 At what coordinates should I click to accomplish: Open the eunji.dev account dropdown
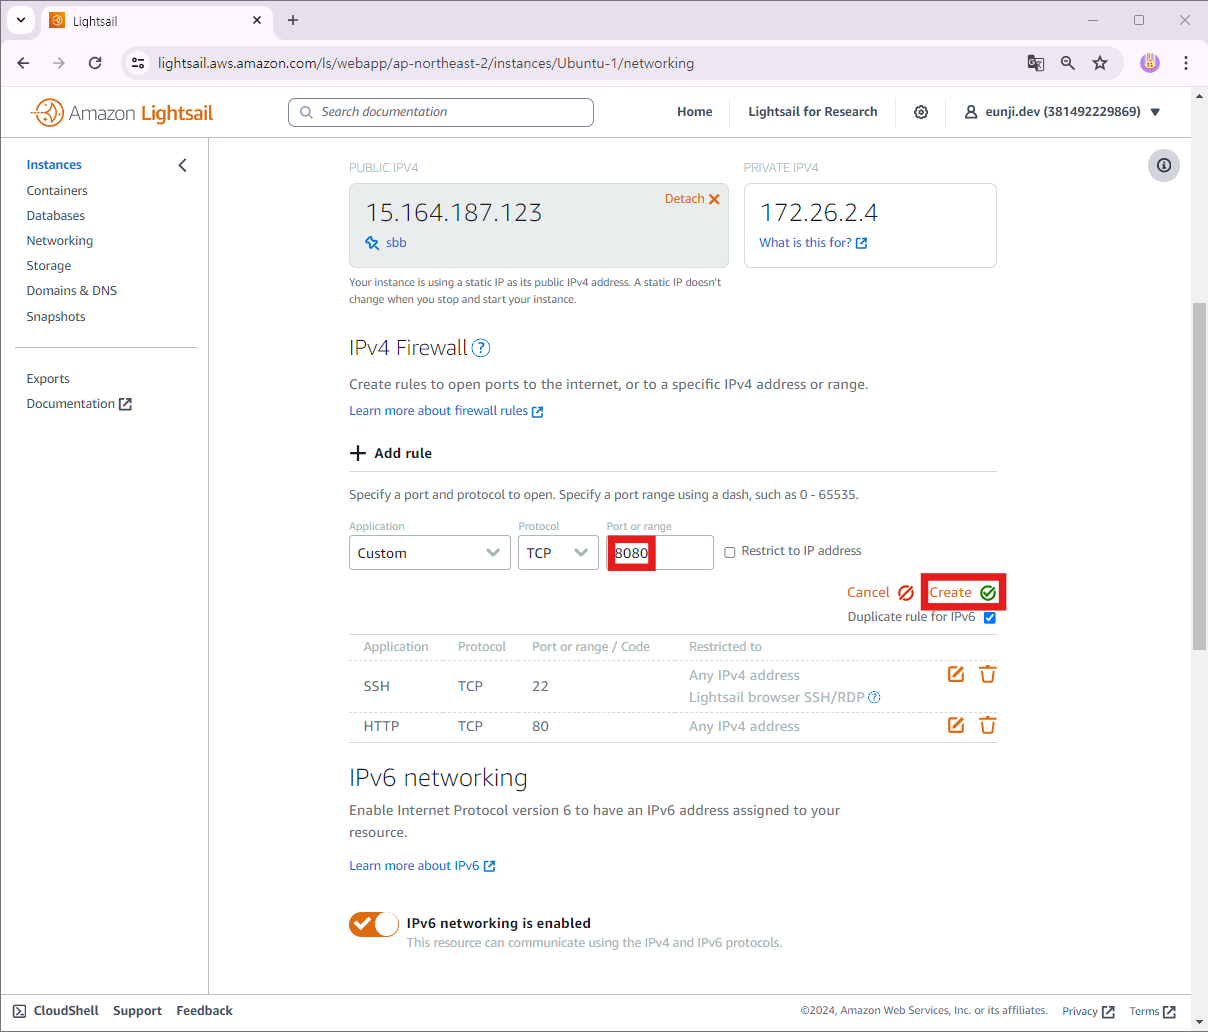click(x=1062, y=112)
